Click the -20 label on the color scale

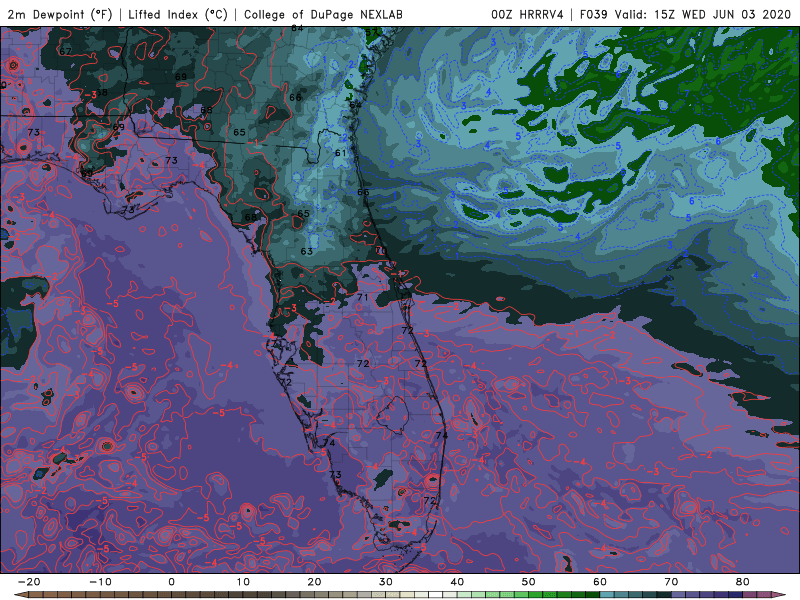[29, 582]
